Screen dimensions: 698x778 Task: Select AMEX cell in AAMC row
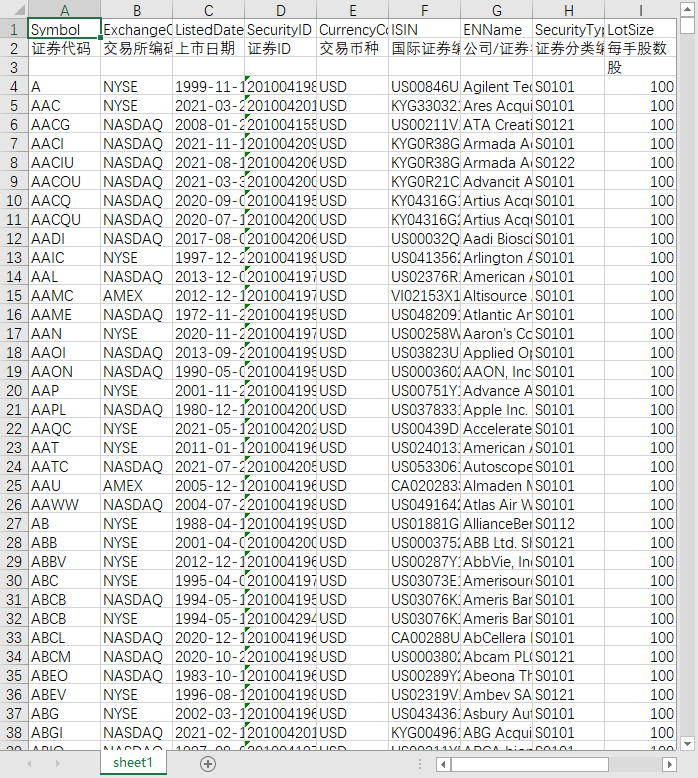coord(136,295)
